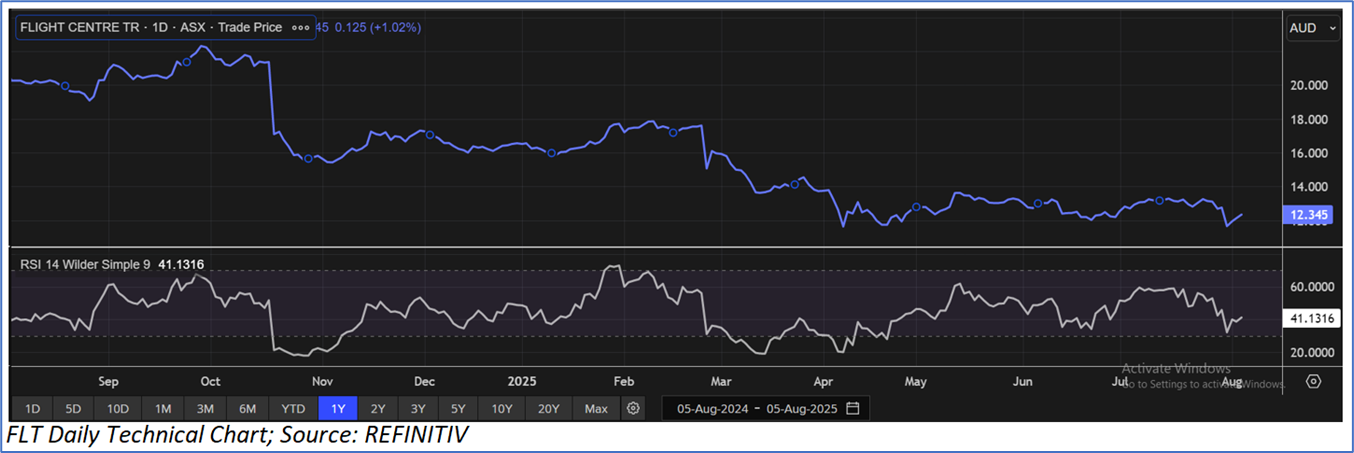
Task: Select the 6M time range
Action: [248, 408]
